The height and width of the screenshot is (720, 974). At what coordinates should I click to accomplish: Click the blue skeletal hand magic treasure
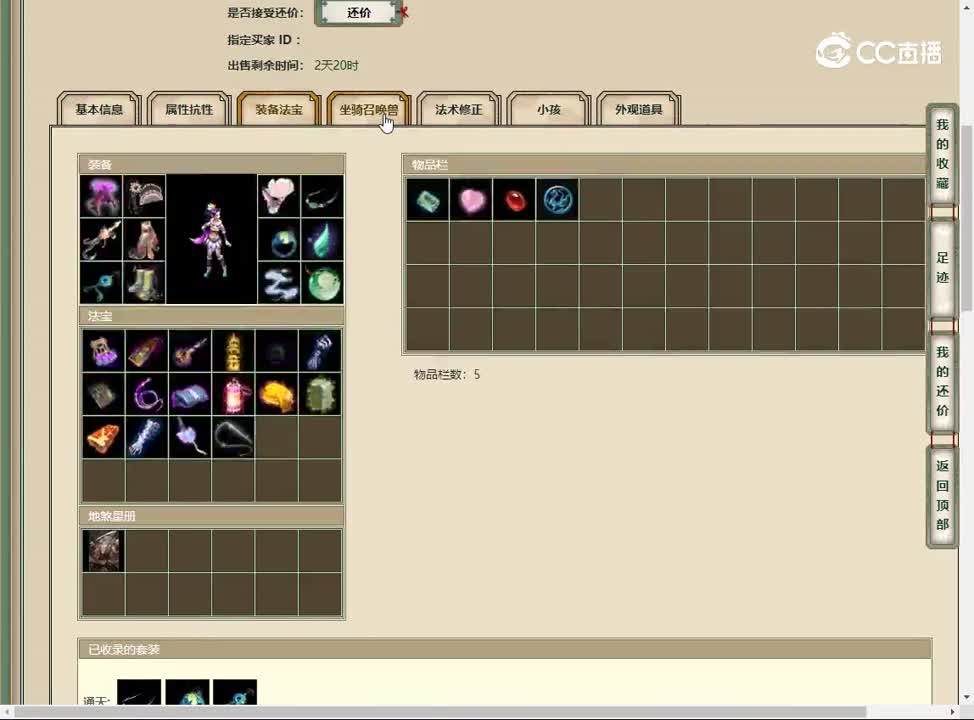147,437
